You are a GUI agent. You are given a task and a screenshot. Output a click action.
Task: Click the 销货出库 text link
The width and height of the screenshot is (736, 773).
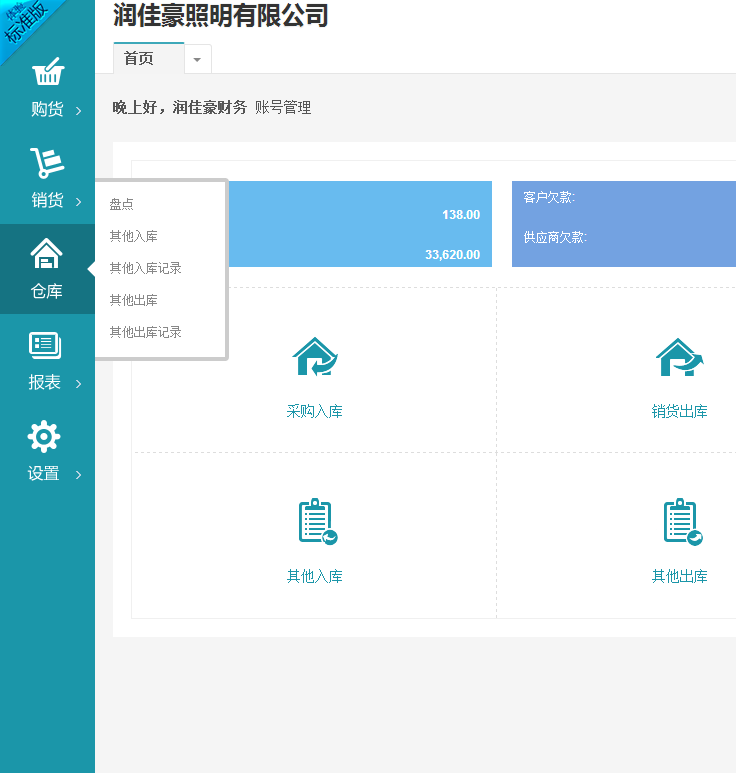tap(679, 411)
